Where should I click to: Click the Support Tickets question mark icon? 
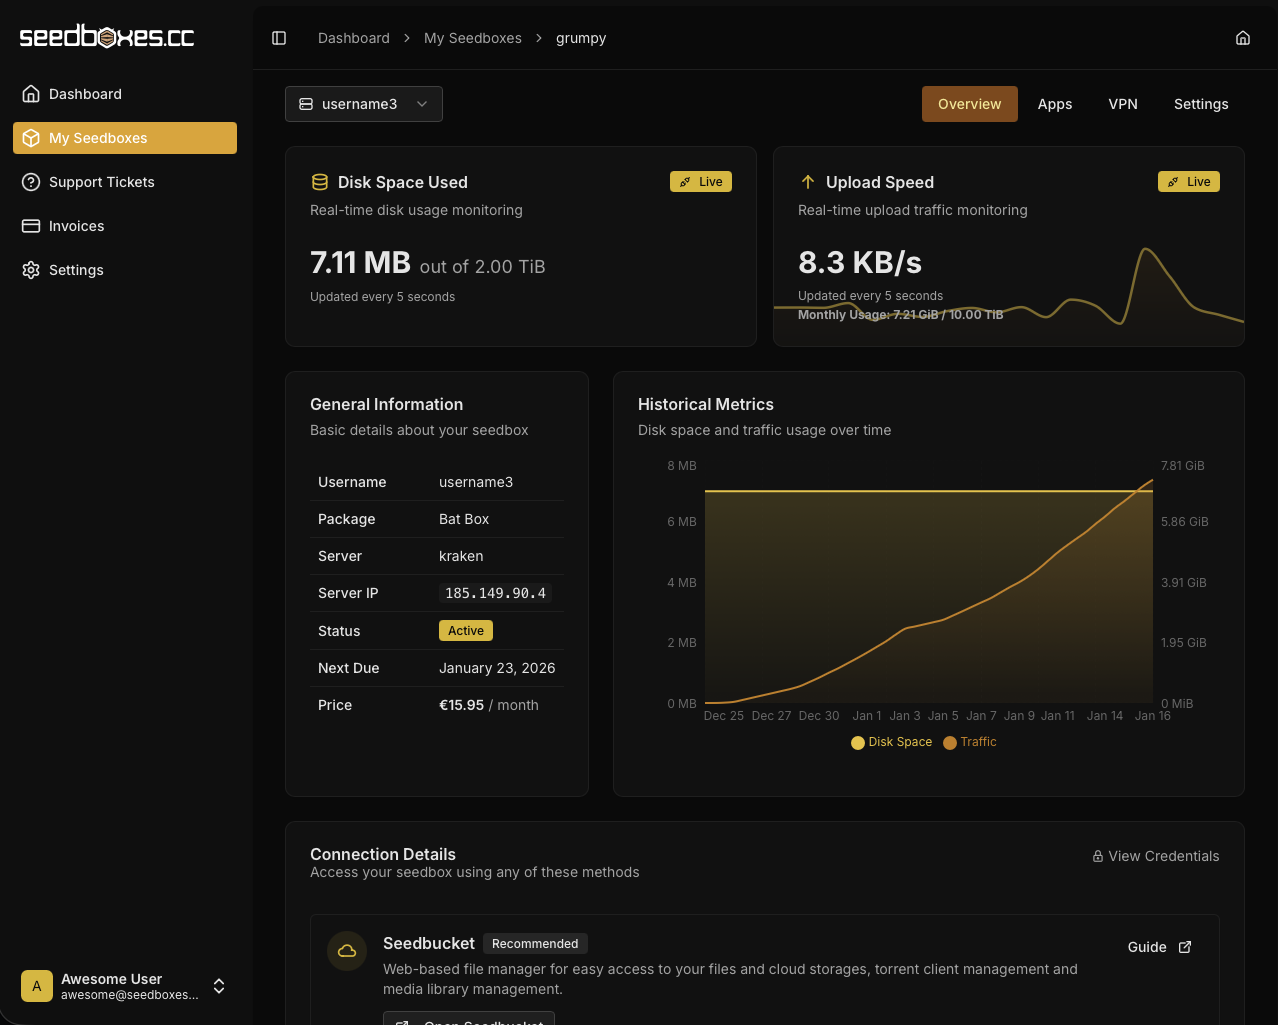(31, 182)
